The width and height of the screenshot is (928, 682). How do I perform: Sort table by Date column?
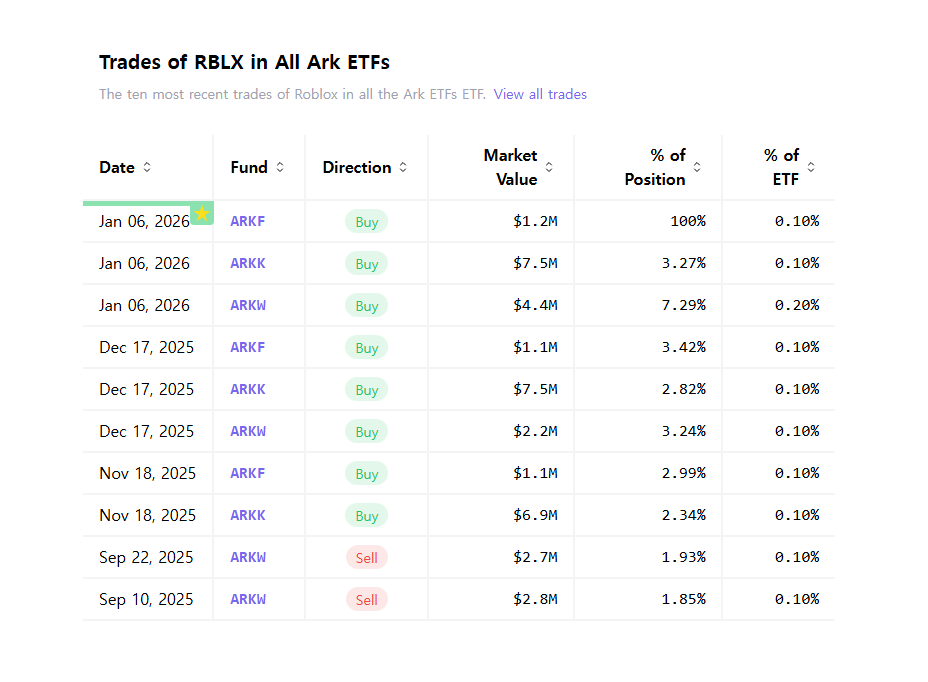point(147,167)
